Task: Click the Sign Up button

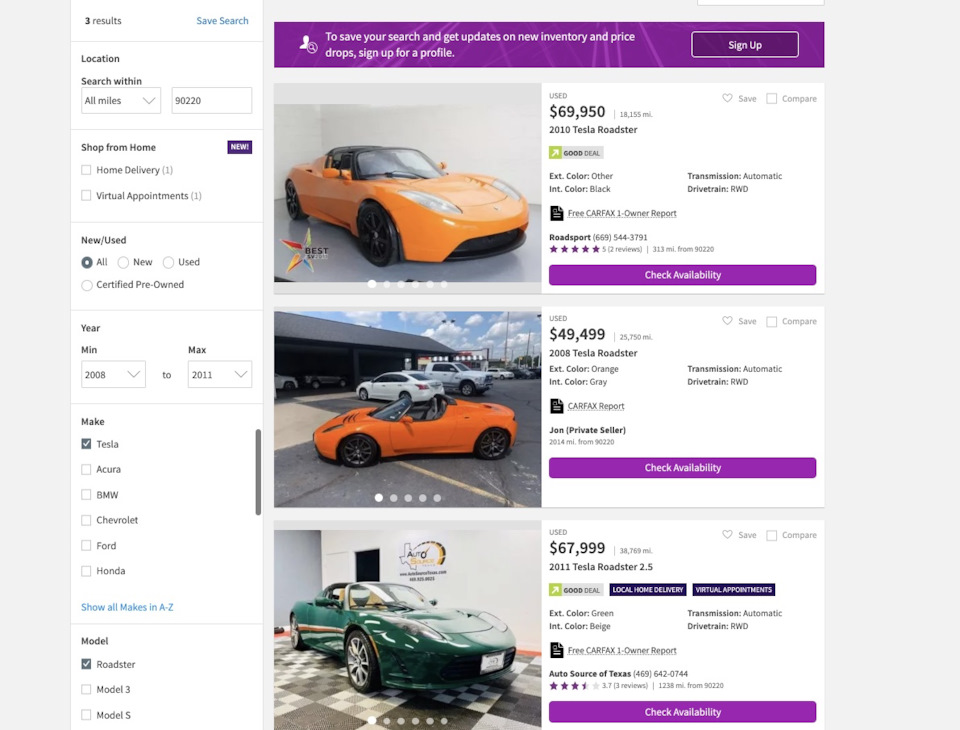Action: 744,45
